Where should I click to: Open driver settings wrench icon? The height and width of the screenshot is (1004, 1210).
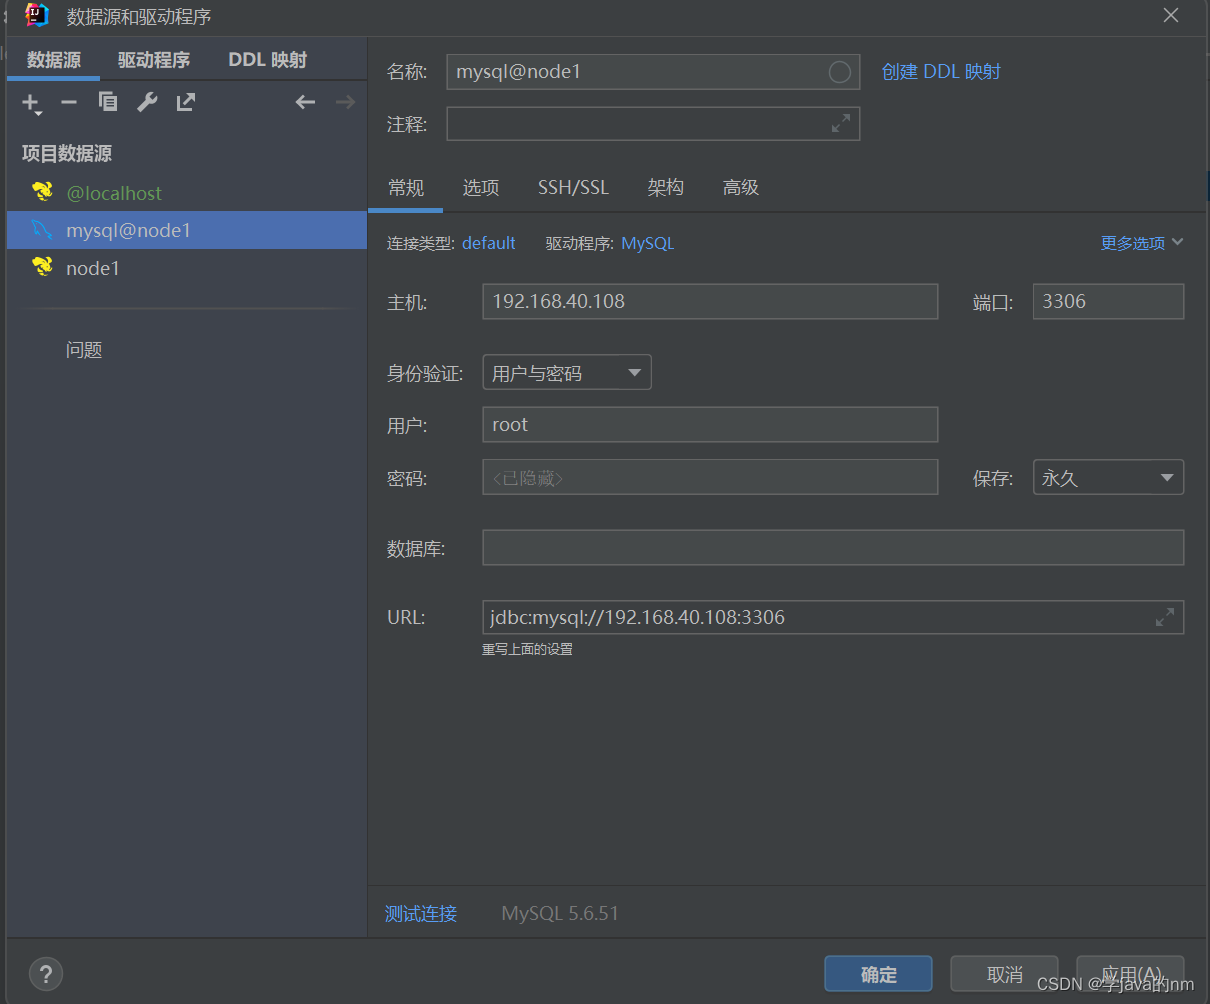[x=147, y=102]
